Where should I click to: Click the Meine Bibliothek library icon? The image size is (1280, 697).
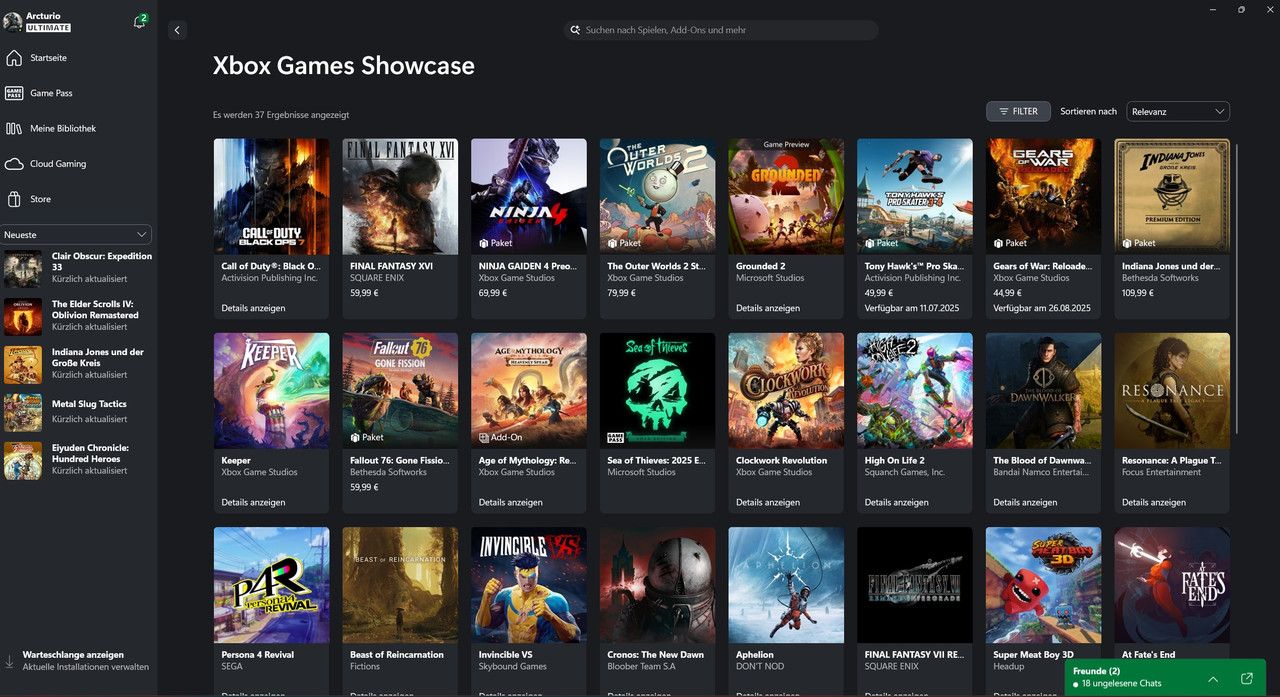pos(14,128)
